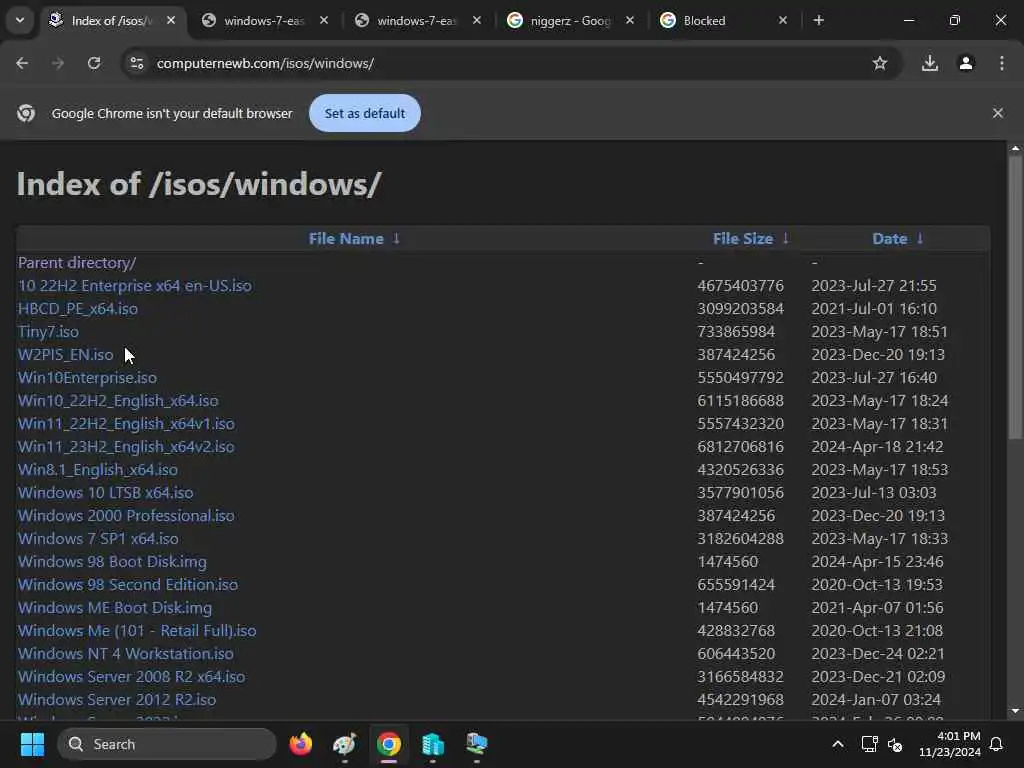The width and height of the screenshot is (1024, 768).
Task: Download Win11_23H2_English_x64v2.iso
Action: [x=126, y=447]
